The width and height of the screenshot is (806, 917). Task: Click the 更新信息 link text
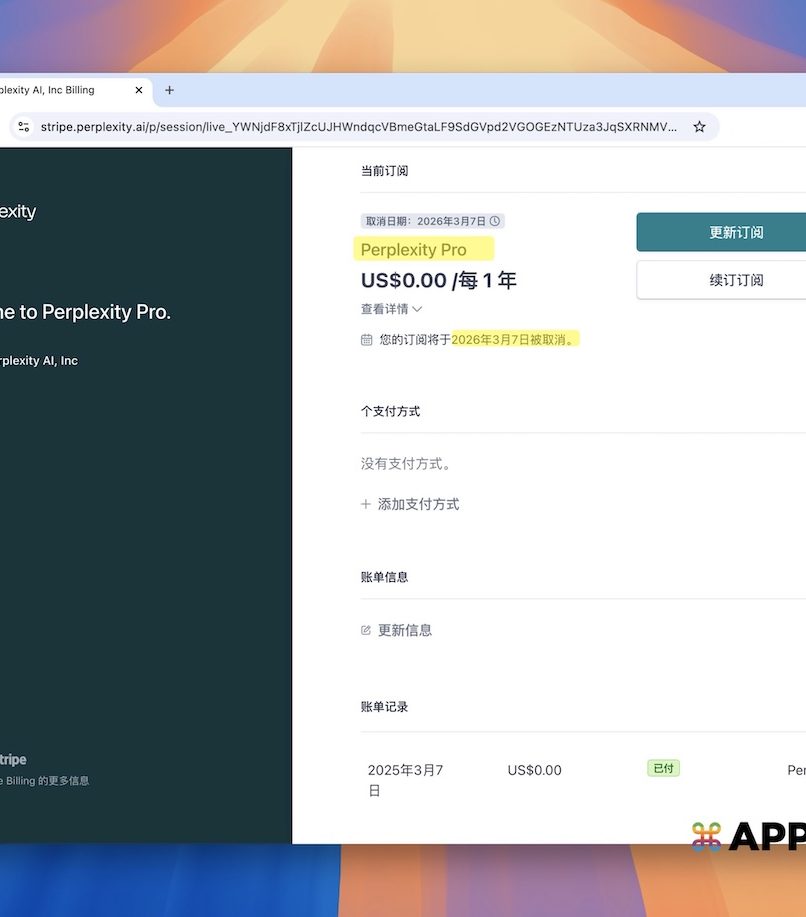pyautogui.click(x=405, y=631)
